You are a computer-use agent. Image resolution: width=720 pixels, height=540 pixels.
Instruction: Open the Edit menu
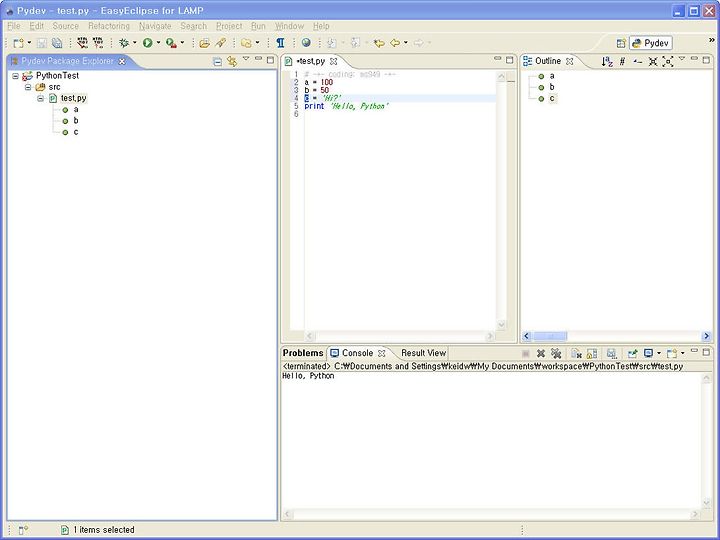[37, 26]
